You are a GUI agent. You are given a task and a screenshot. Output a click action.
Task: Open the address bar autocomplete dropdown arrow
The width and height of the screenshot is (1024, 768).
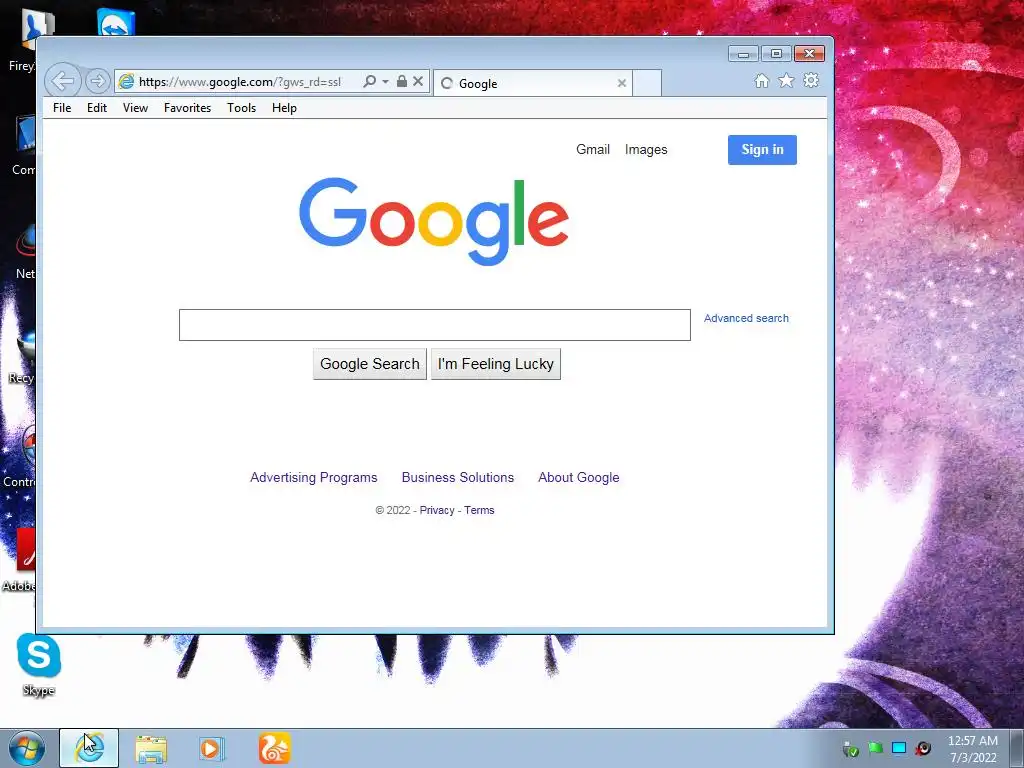click(385, 82)
